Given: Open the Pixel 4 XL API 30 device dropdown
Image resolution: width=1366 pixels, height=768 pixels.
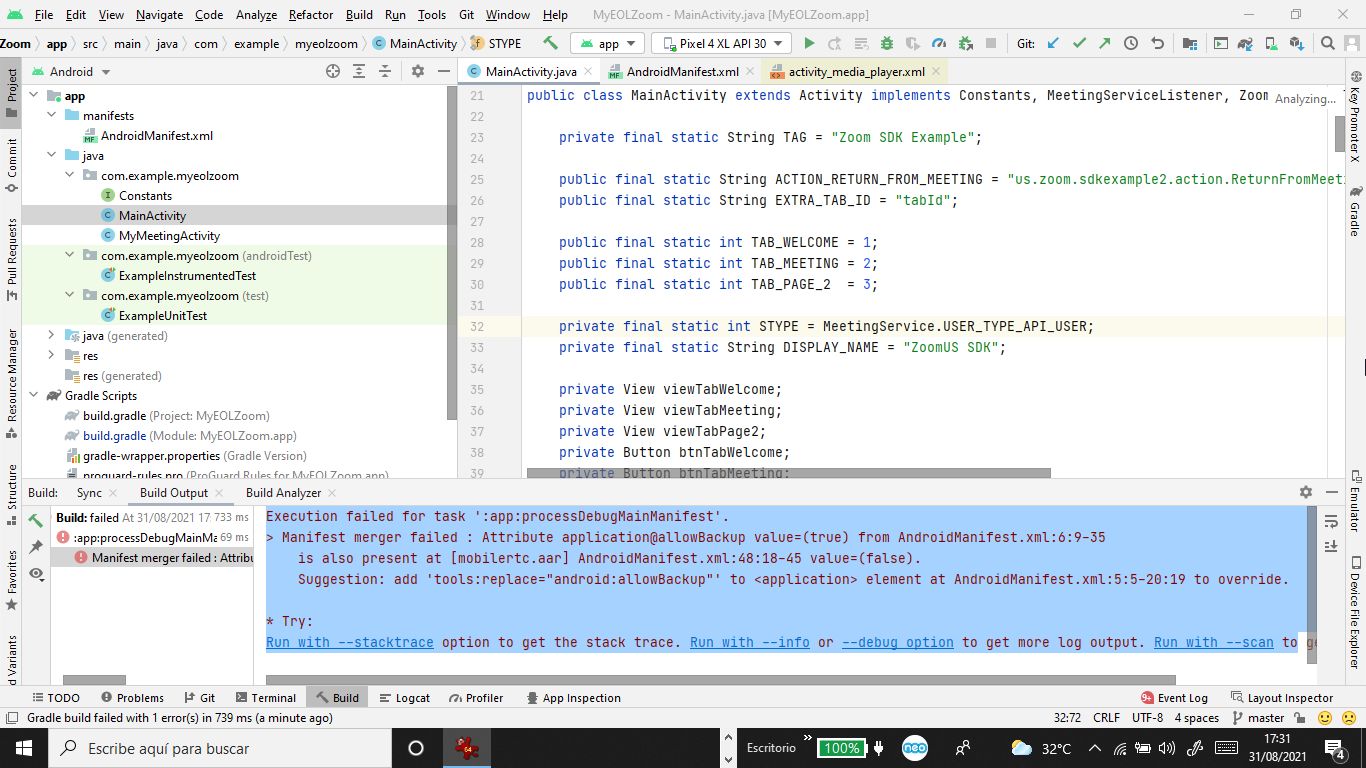Looking at the screenshot, I should coord(721,43).
